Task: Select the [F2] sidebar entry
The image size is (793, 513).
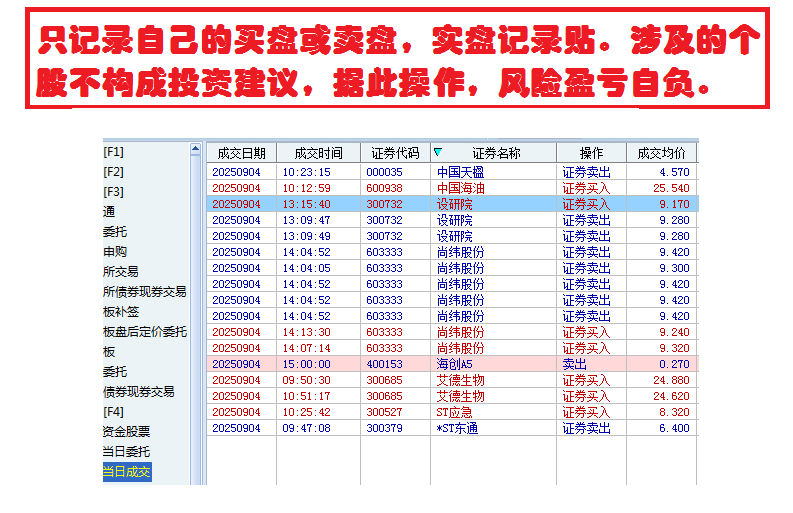Action: [x=113, y=172]
